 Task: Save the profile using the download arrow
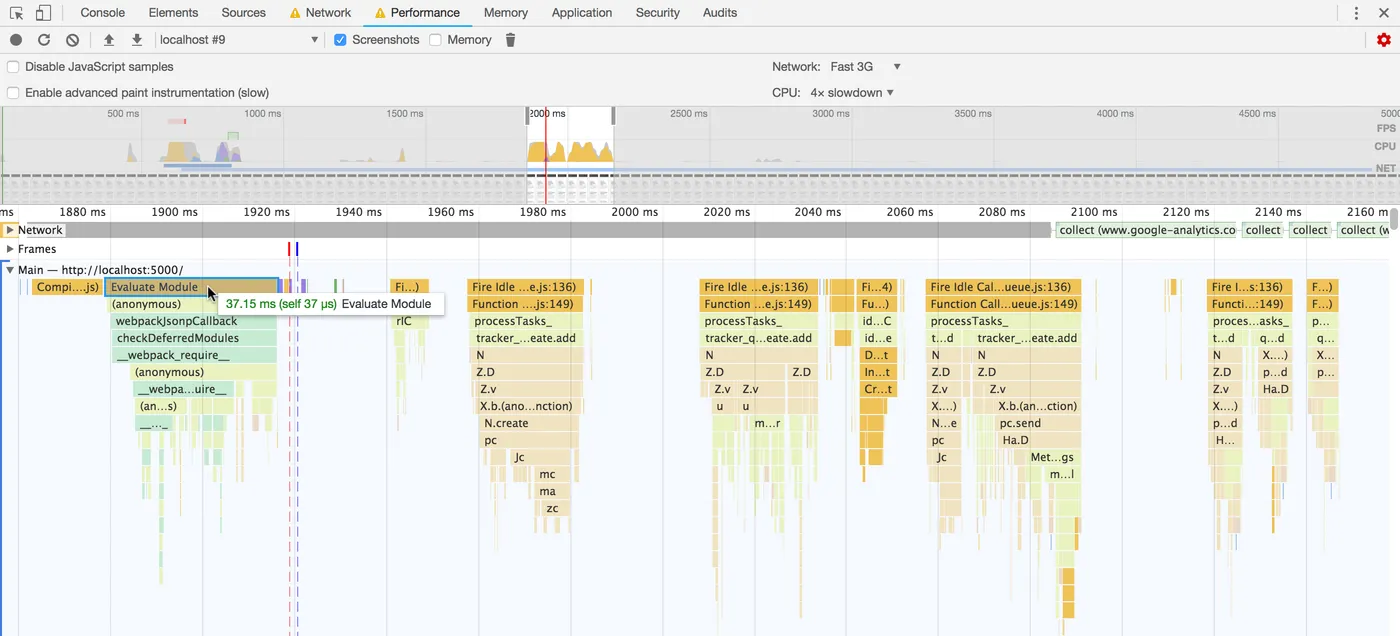point(137,40)
